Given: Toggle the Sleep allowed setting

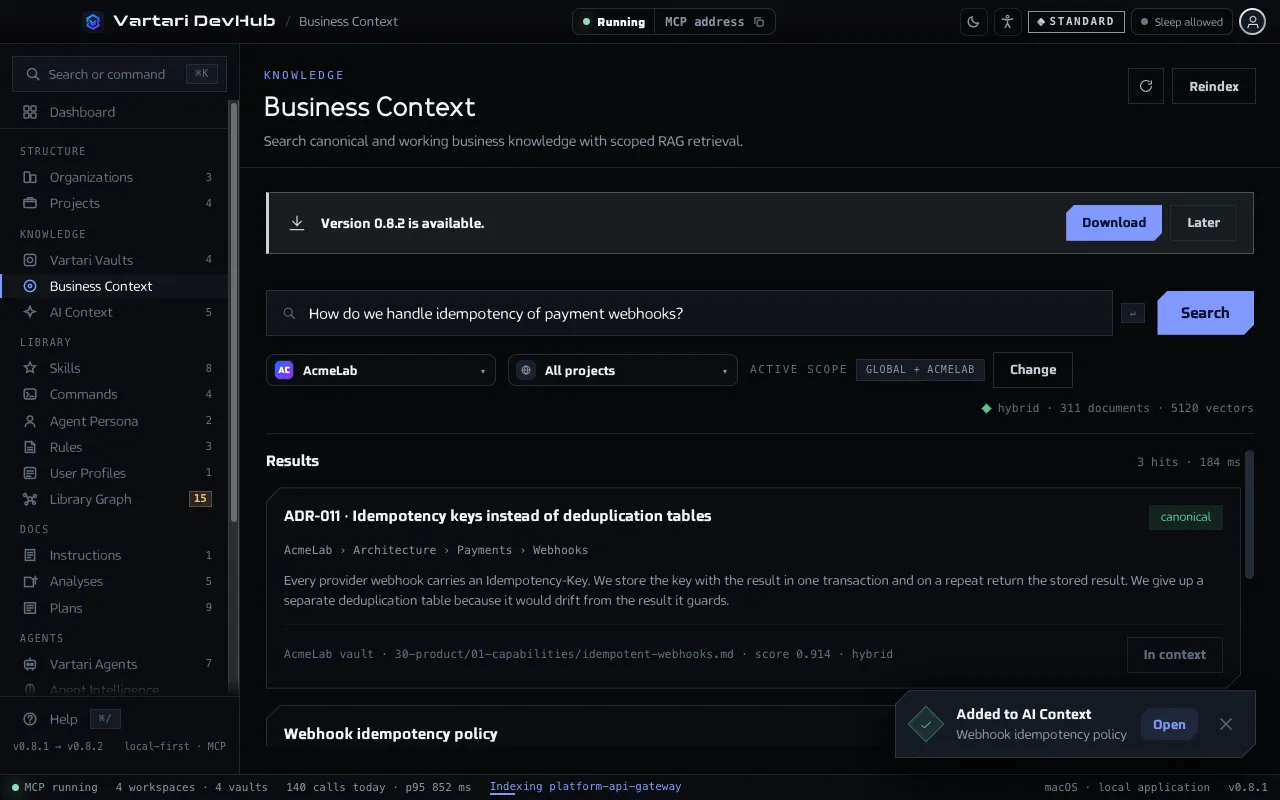Looking at the screenshot, I should (x=1182, y=22).
